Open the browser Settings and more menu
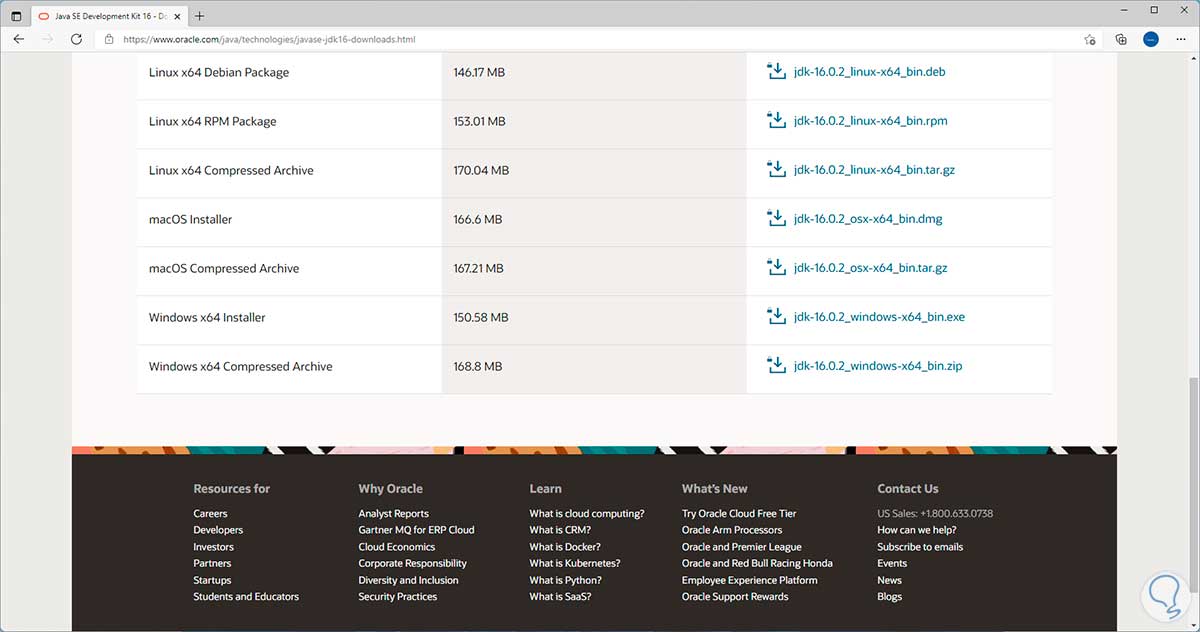The width and height of the screenshot is (1200, 632). (x=1181, y=39)
